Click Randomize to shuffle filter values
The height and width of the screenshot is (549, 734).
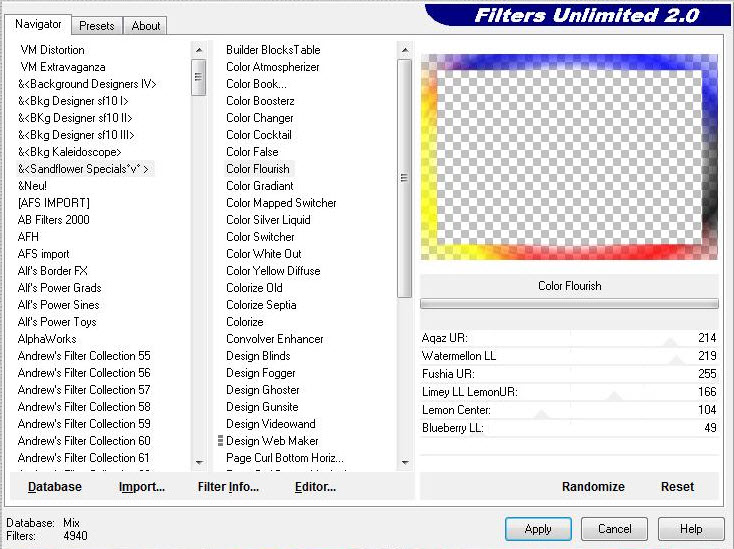(593, 487)
